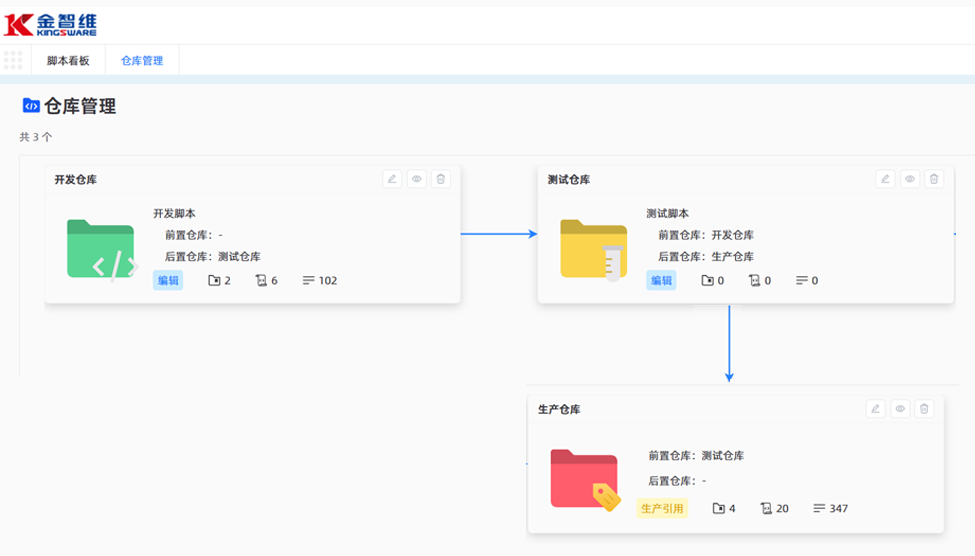Click 前置仓库：开发仓库 in 测试仓库 card
Image resolution: width=975 pixels, height=556 pixels.
(x=706, y=235)
